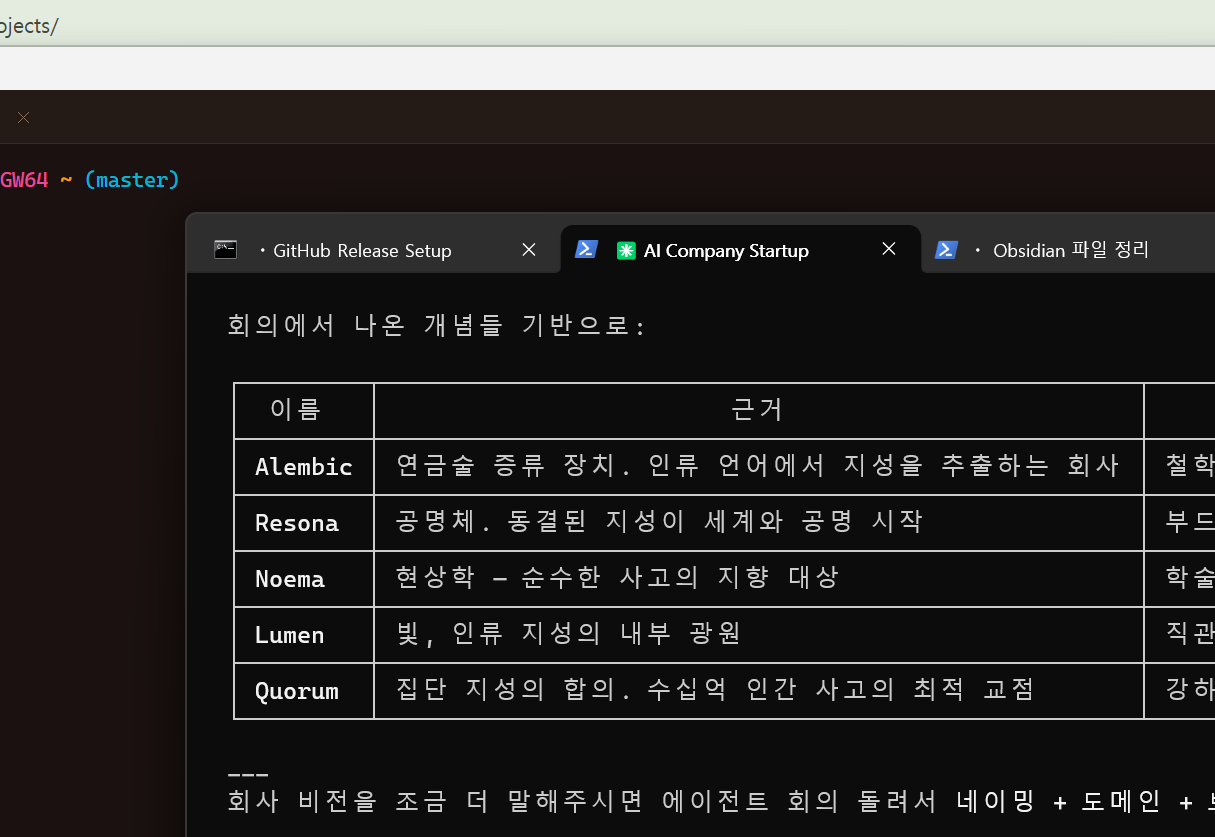Click the PowerShell icon on AI Company Startup tab
Screen dimensions: 1215x837
(586, 250)
